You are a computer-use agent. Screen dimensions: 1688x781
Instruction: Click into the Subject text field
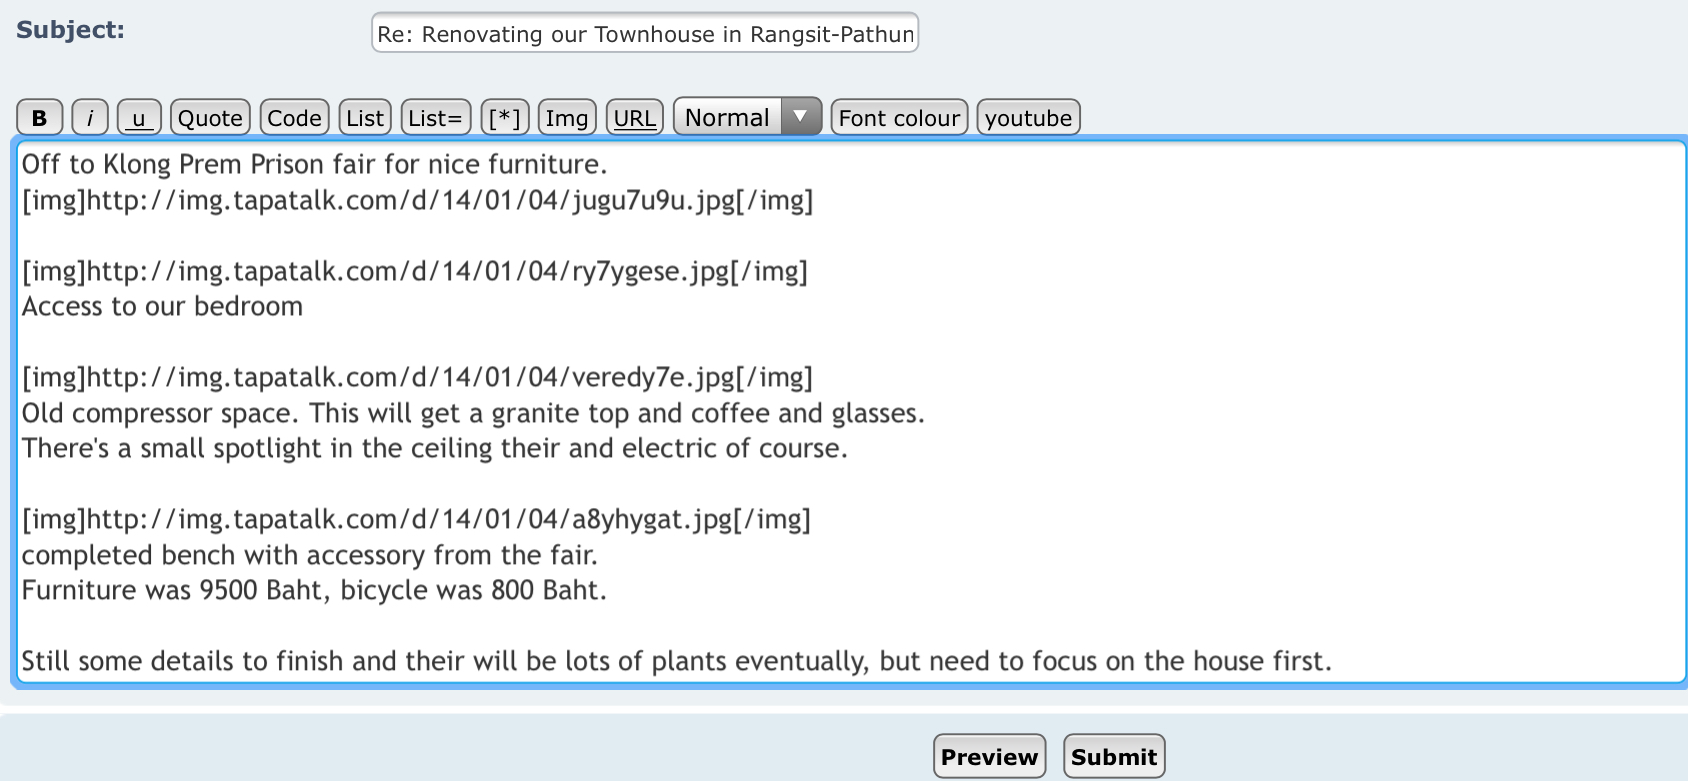[x=645, y=34]
